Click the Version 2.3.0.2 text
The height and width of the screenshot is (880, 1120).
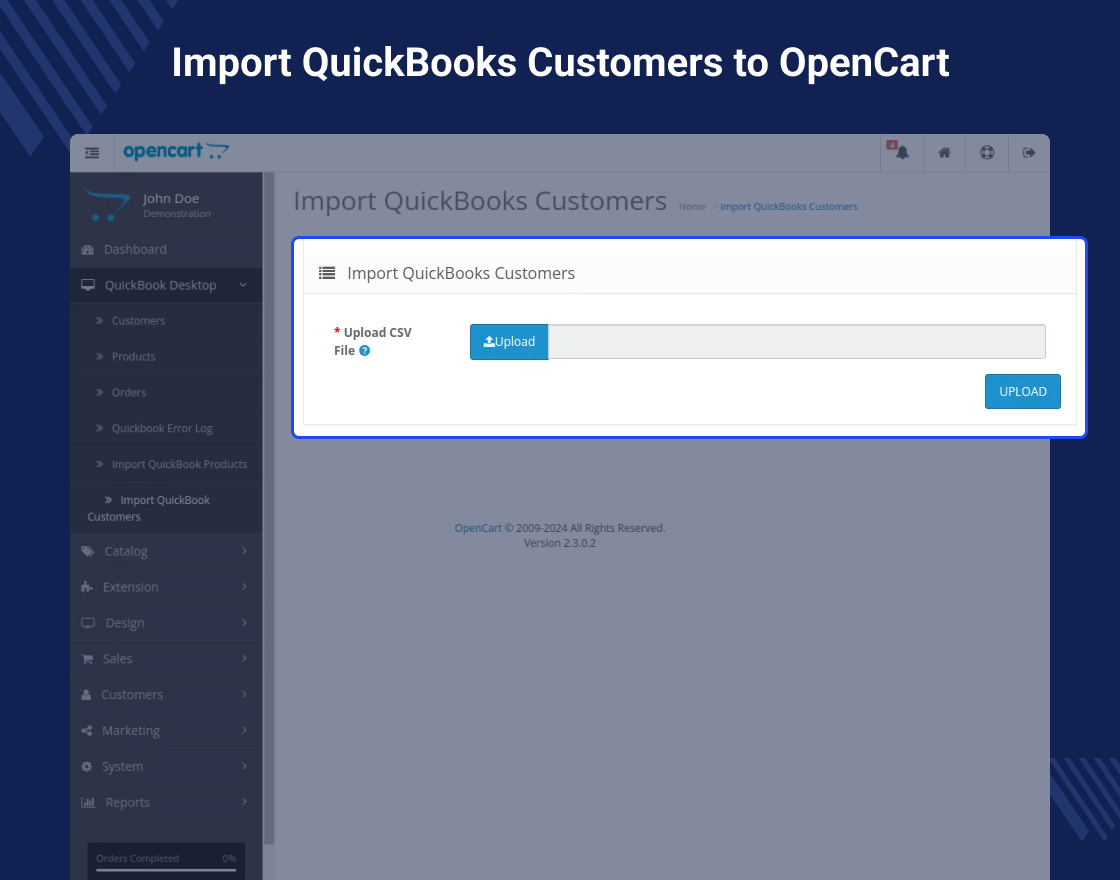point(560,543)
